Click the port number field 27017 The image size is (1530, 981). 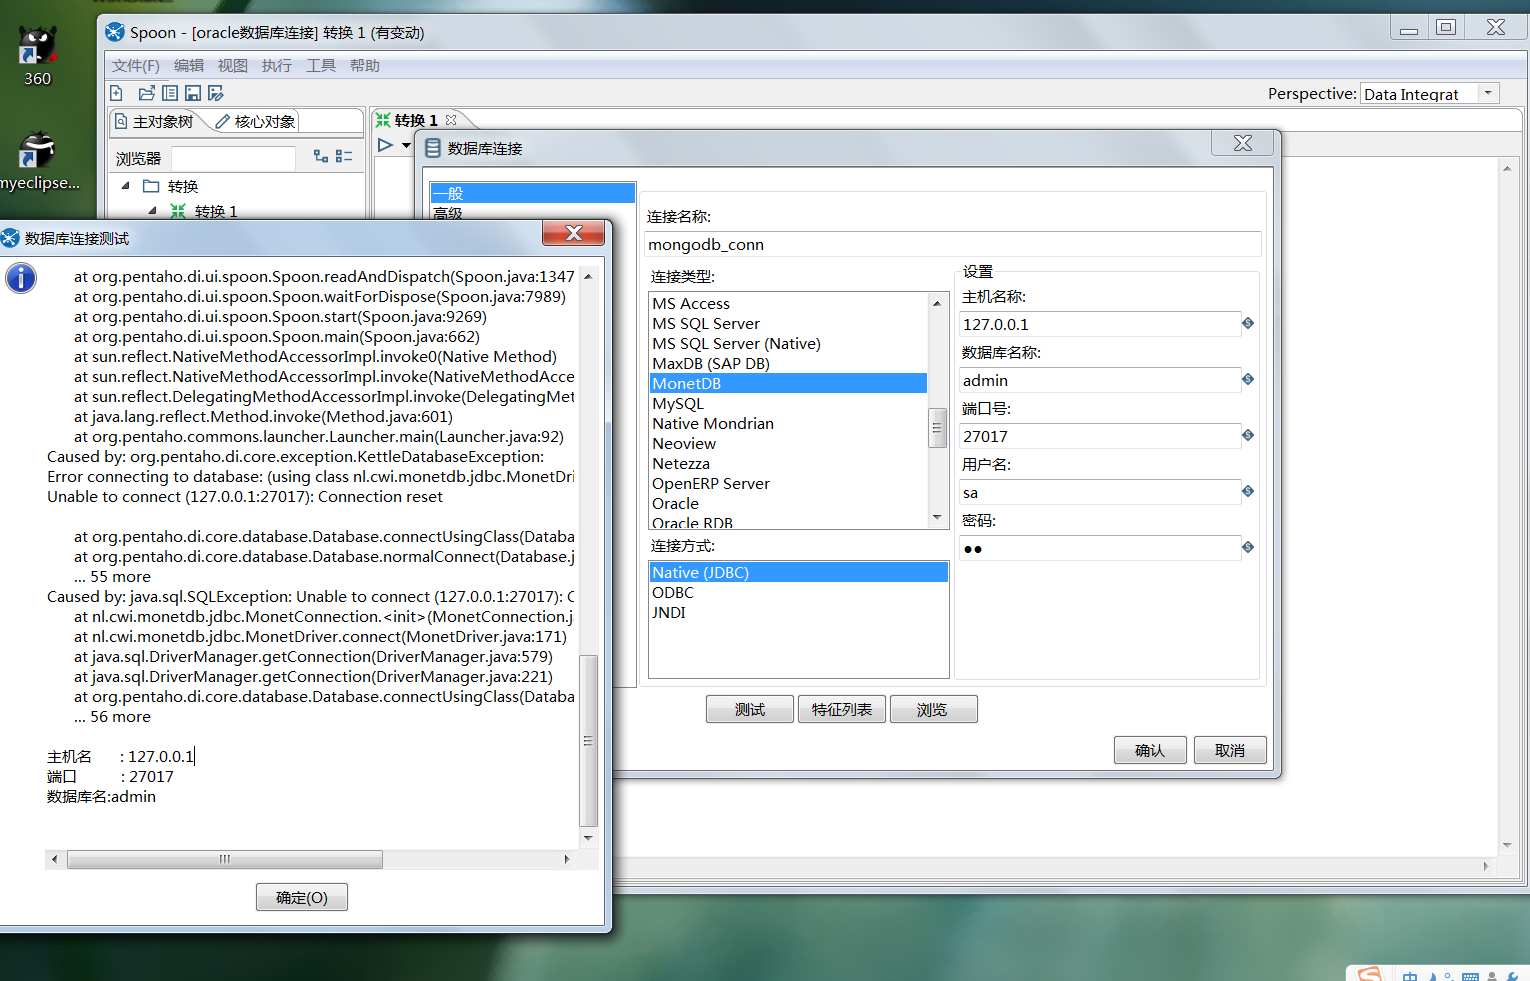tap(1099, 436)
